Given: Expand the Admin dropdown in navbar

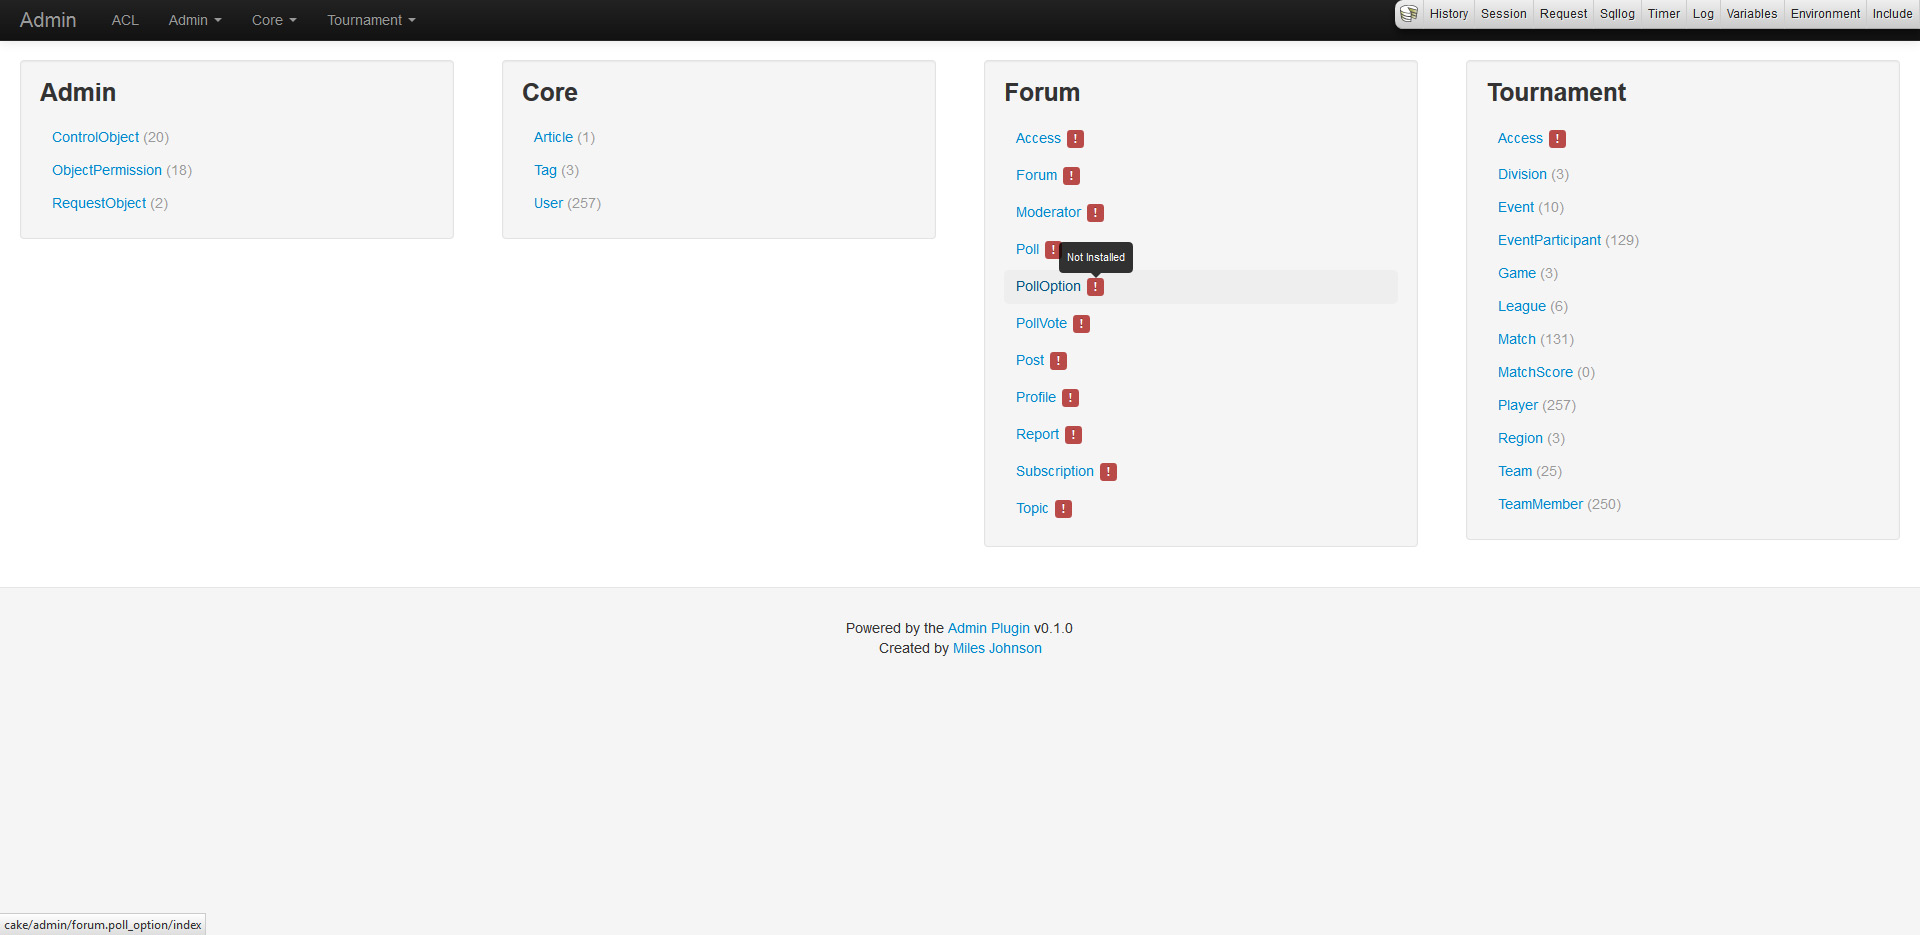Looking at the screenshot, I should [x=194, y=20].
